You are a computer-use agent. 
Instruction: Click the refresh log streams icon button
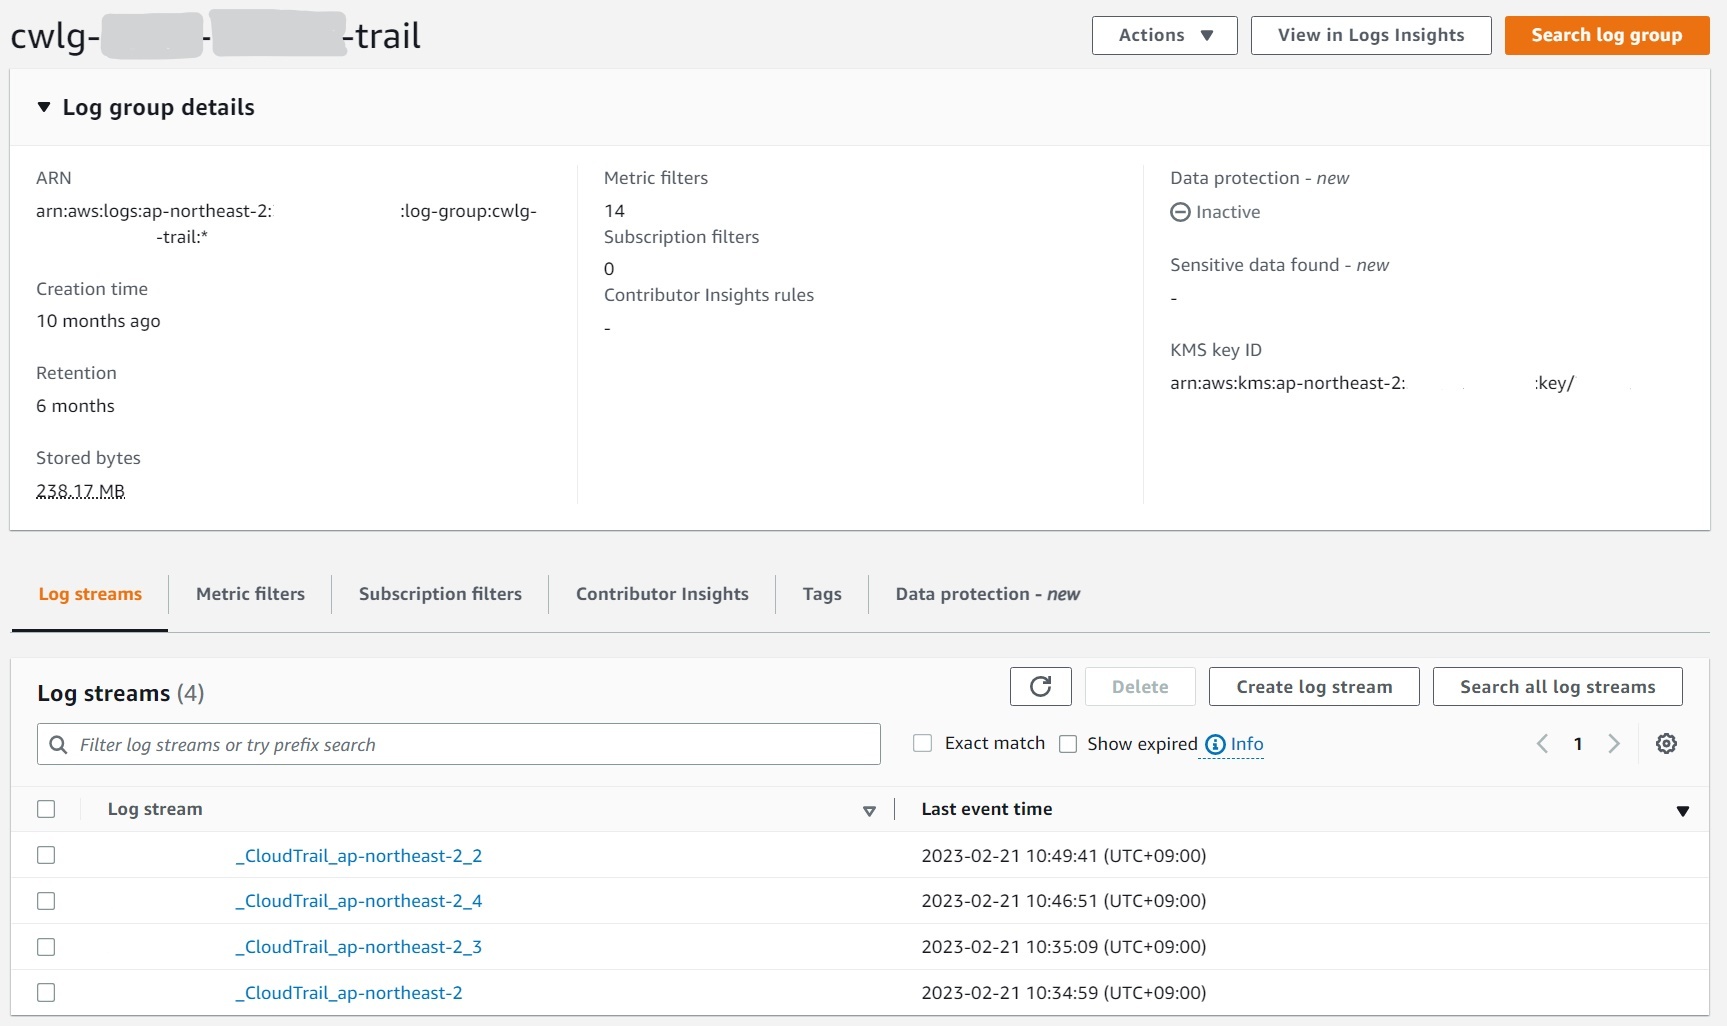pos(1040,687)
